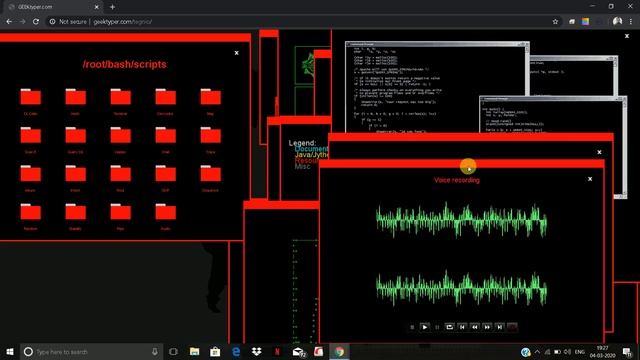Click the /root/bash/scripts title text

[x=124, y=64]
